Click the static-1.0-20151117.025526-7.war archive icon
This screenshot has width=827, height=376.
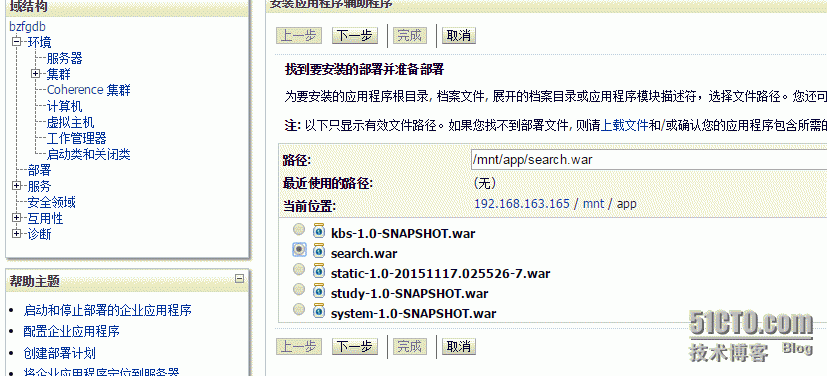pyautogui.click(x=319, y=271)
